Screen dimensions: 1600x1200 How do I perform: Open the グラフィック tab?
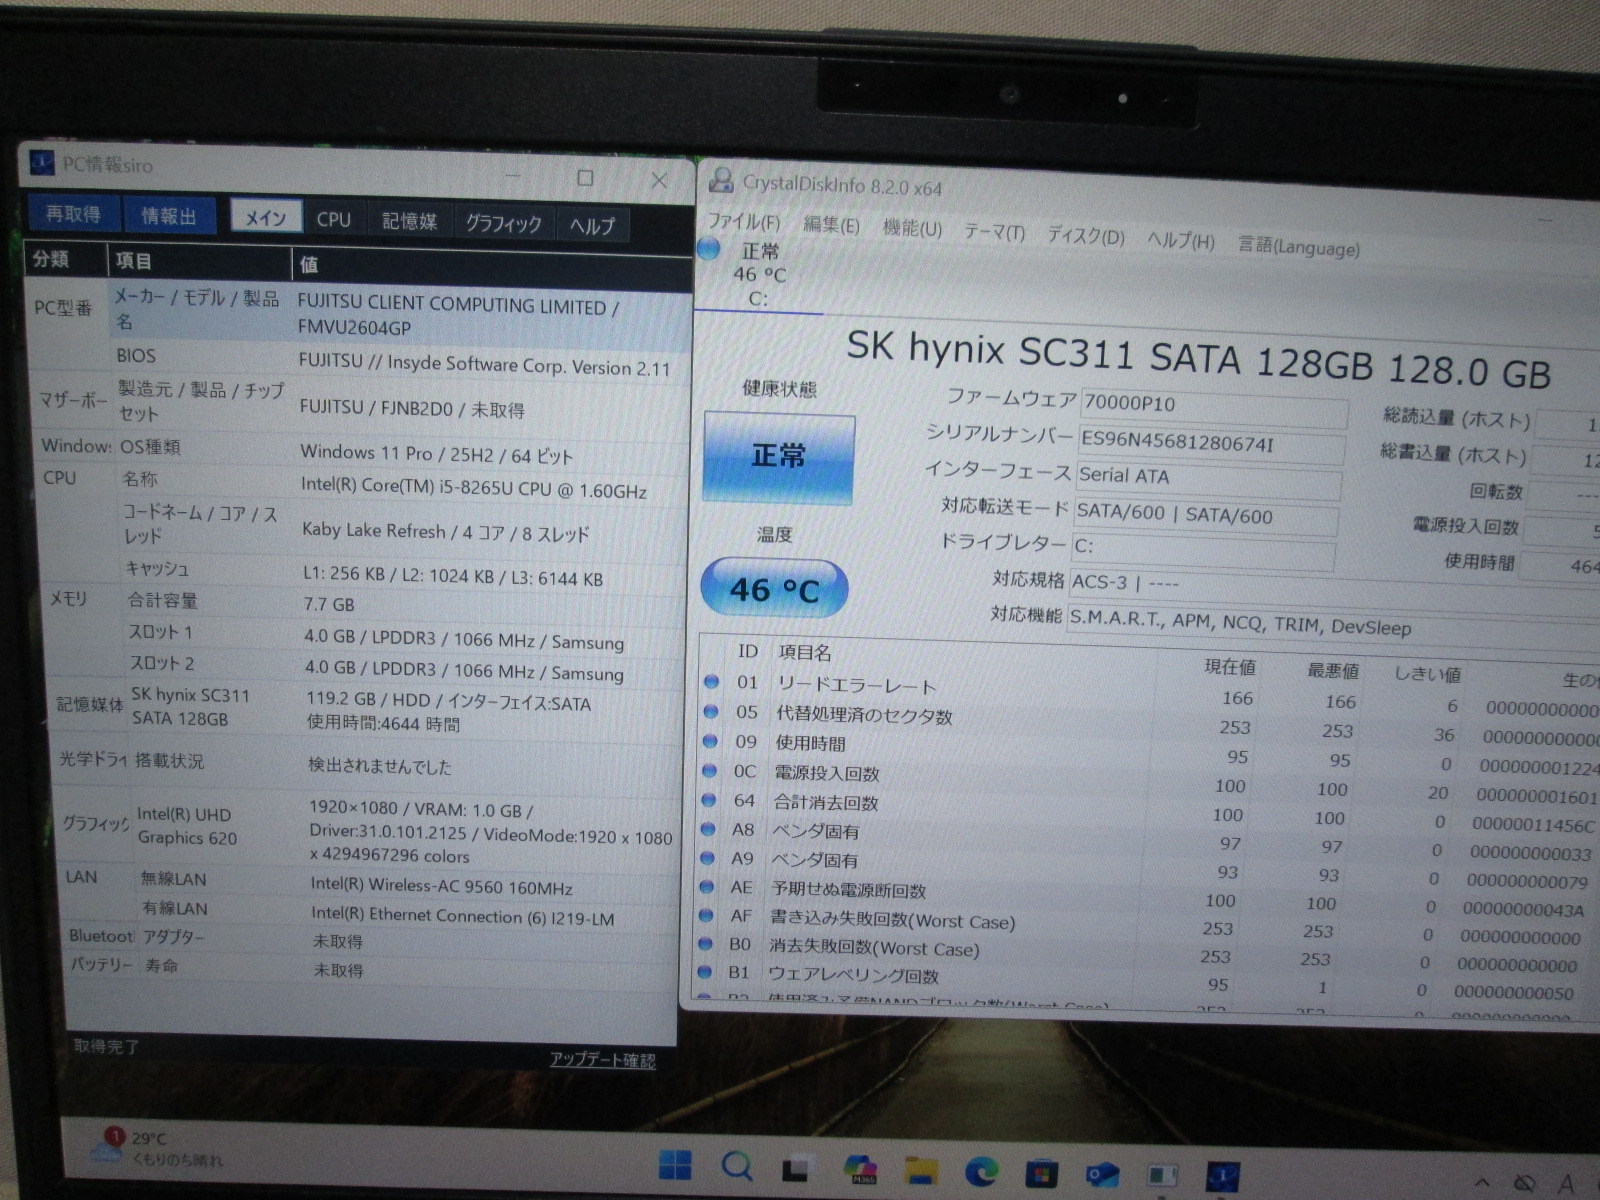[x=504, y=223]
